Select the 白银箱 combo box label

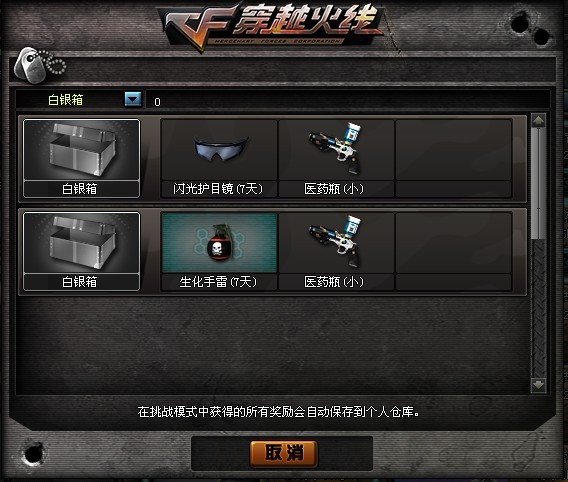(x=66, y=100)
